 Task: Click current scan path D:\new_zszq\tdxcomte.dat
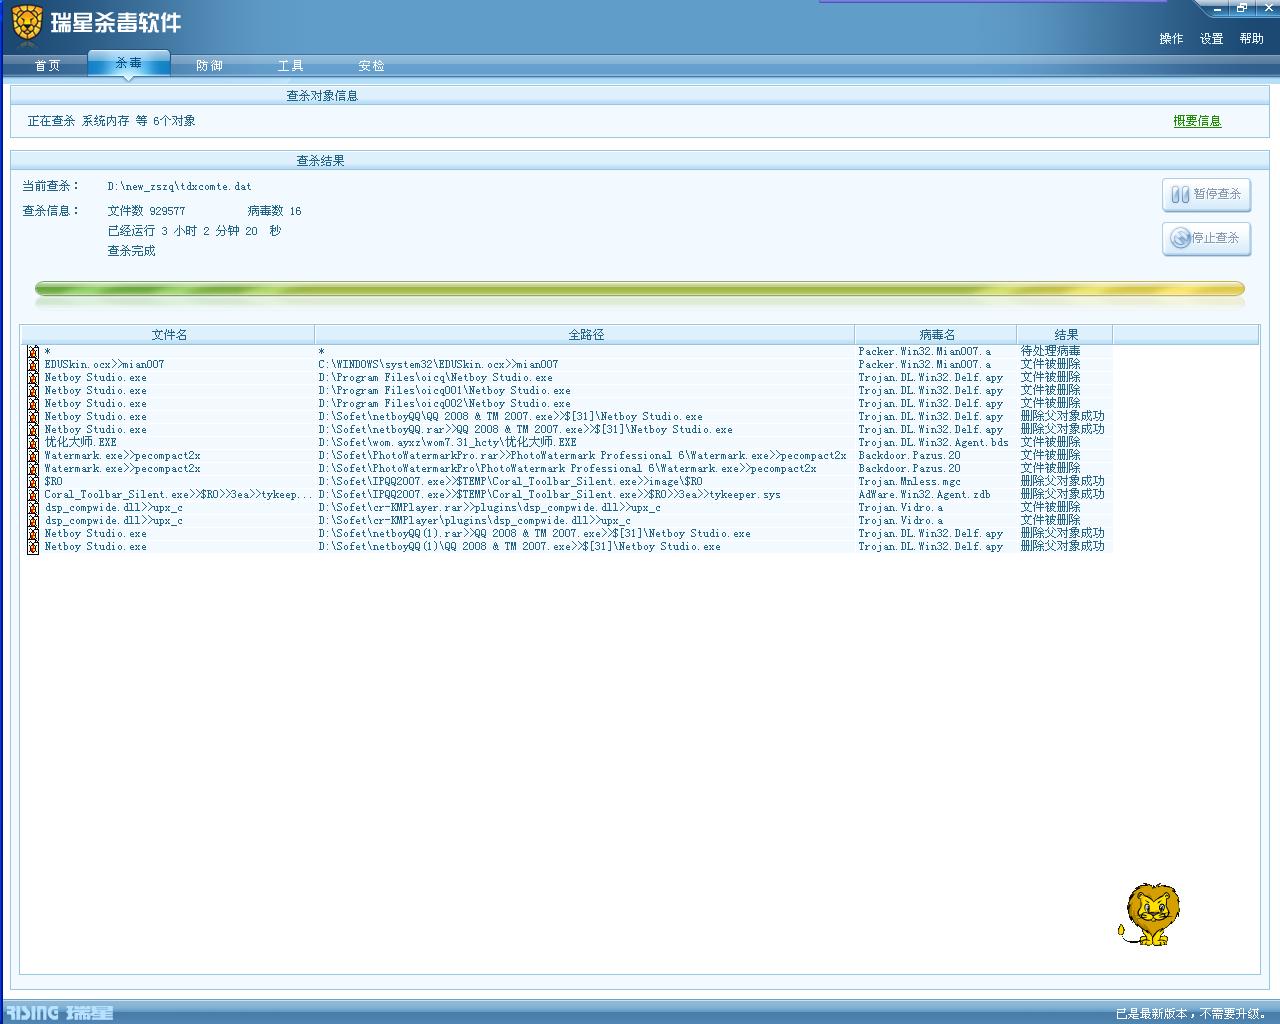coord(179,187)
